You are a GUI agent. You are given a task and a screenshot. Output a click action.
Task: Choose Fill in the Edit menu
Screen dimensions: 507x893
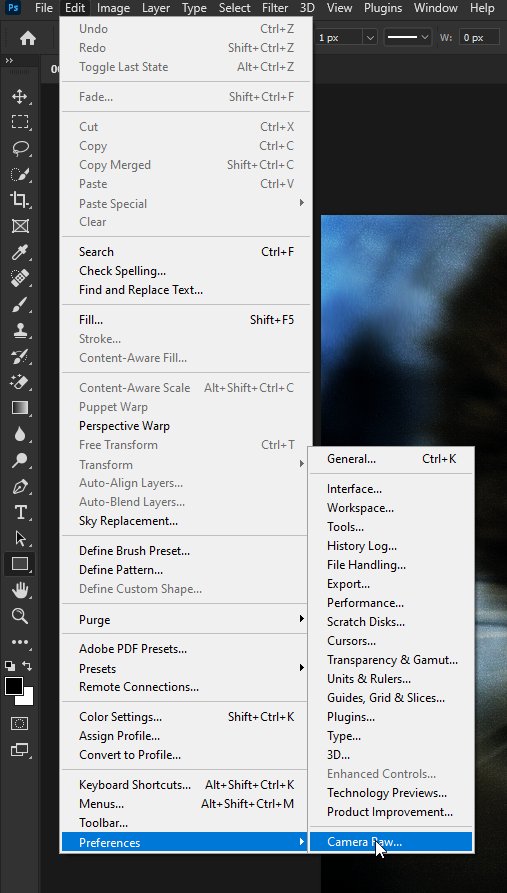[186, 320]
